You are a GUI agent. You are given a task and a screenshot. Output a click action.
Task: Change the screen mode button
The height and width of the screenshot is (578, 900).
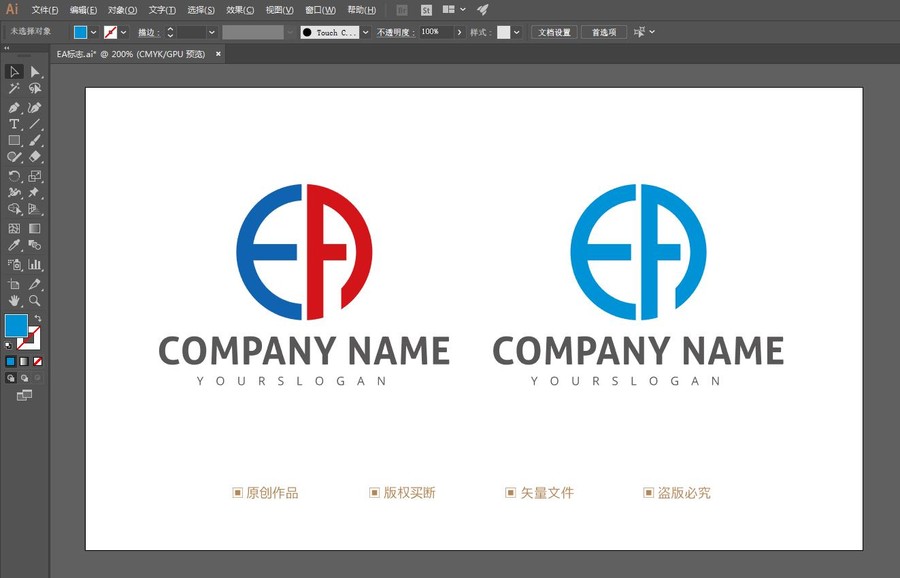(x=24, y=395)
